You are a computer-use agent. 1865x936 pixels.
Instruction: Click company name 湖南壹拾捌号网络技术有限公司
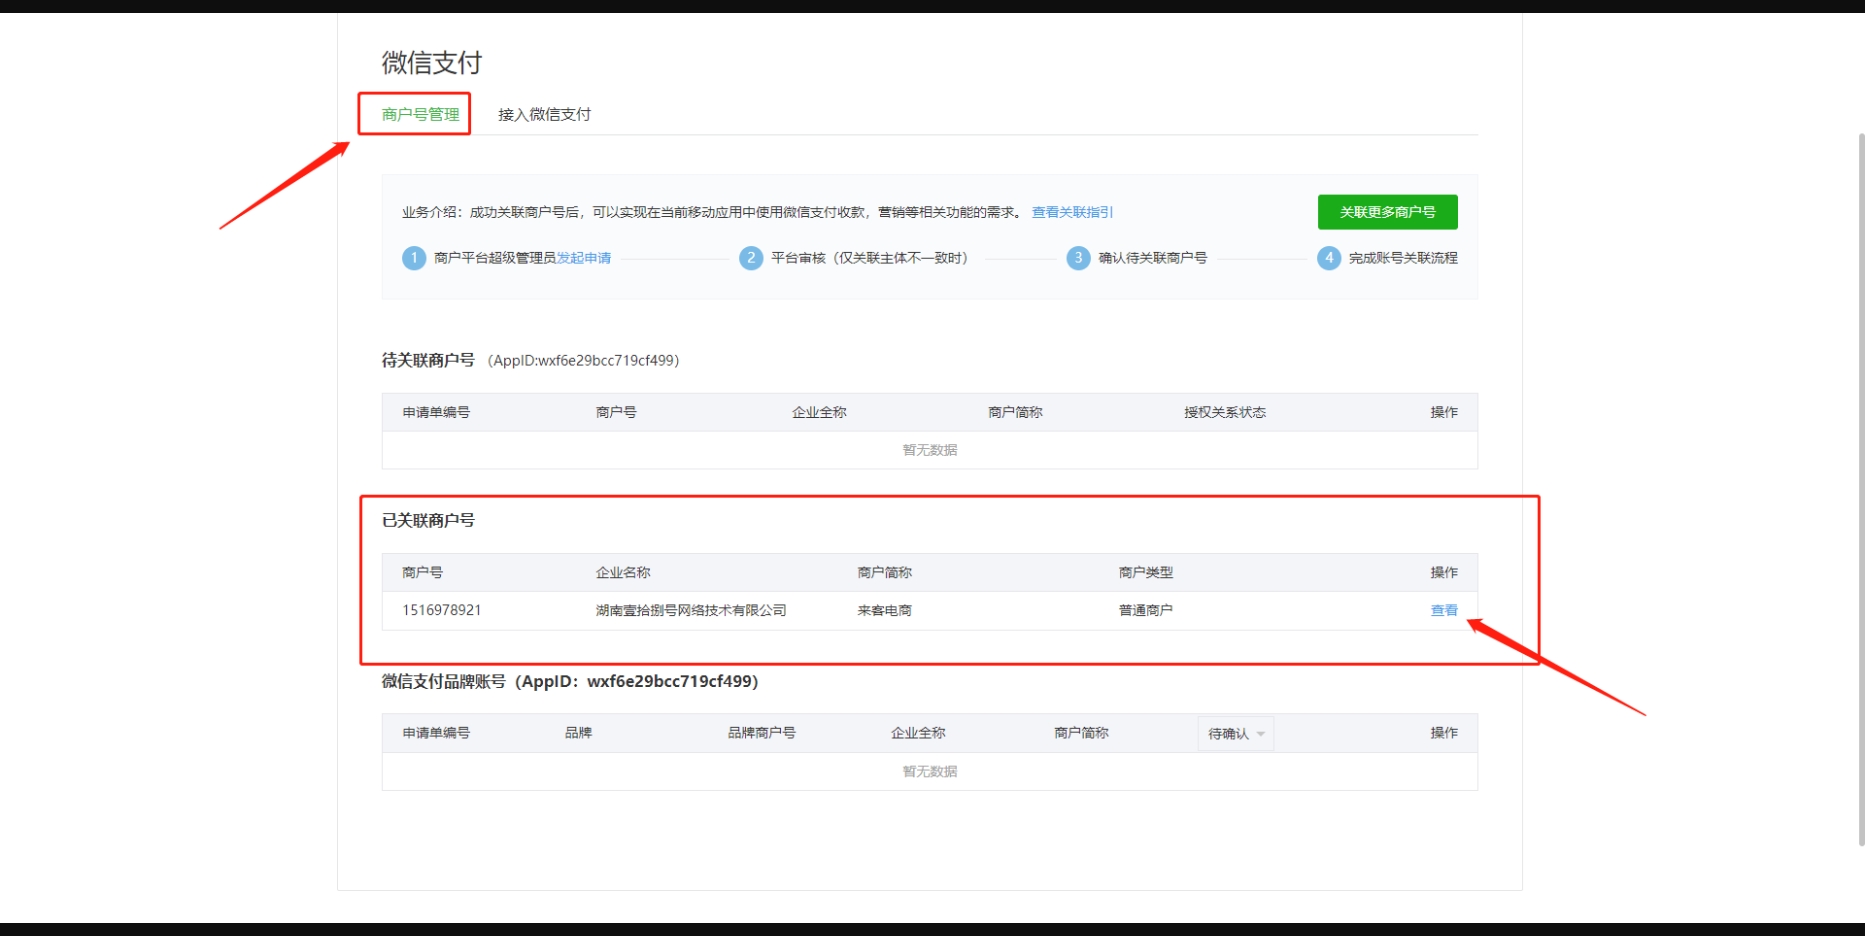click(x=691, y=610)
